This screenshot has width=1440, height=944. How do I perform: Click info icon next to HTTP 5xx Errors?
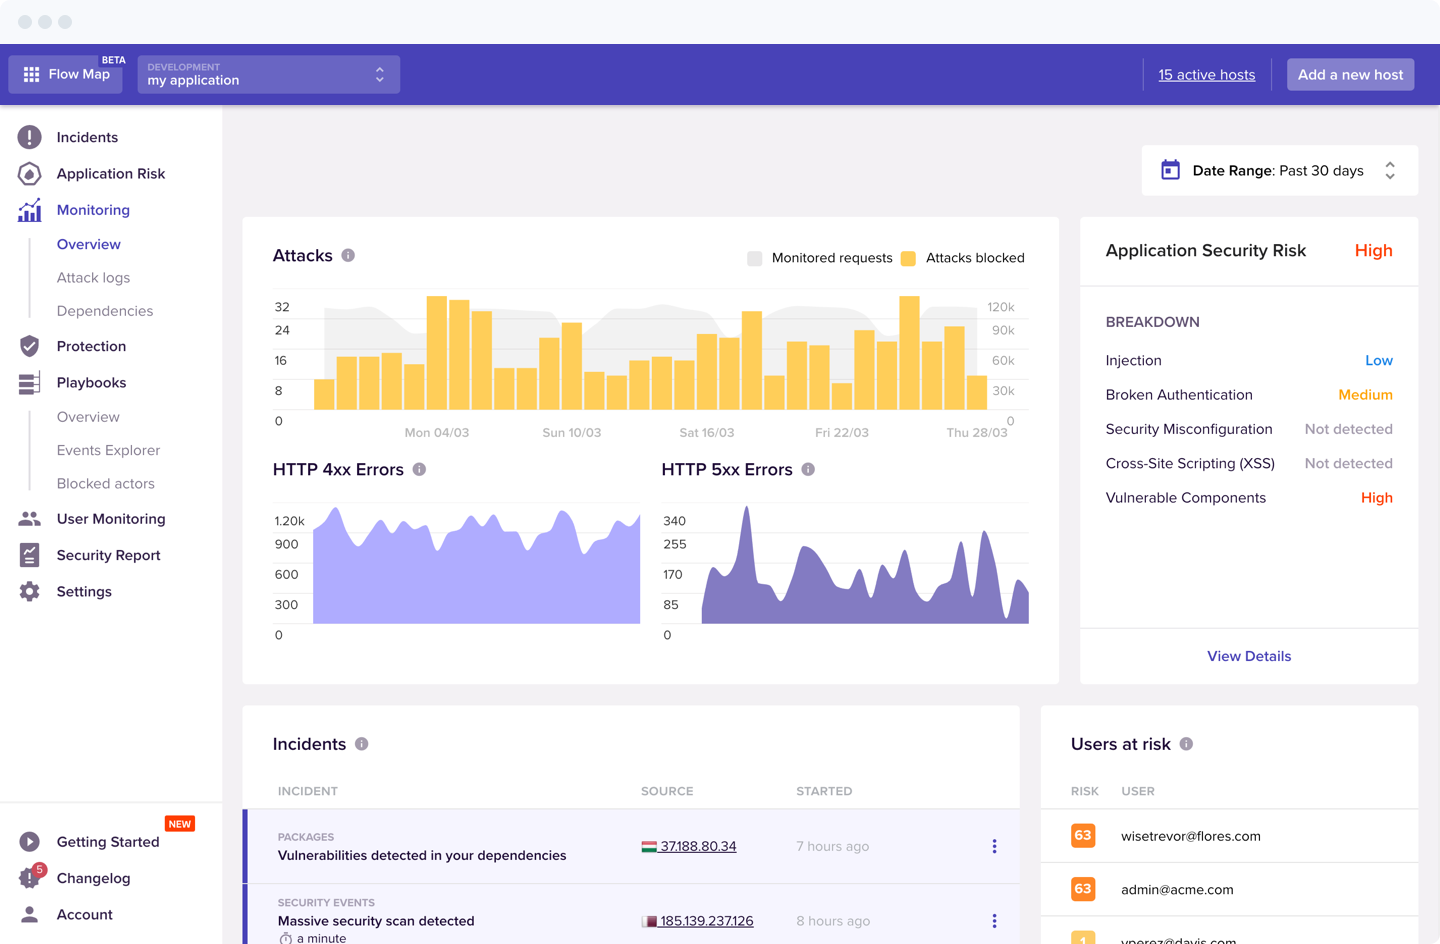tap(808, 470)
